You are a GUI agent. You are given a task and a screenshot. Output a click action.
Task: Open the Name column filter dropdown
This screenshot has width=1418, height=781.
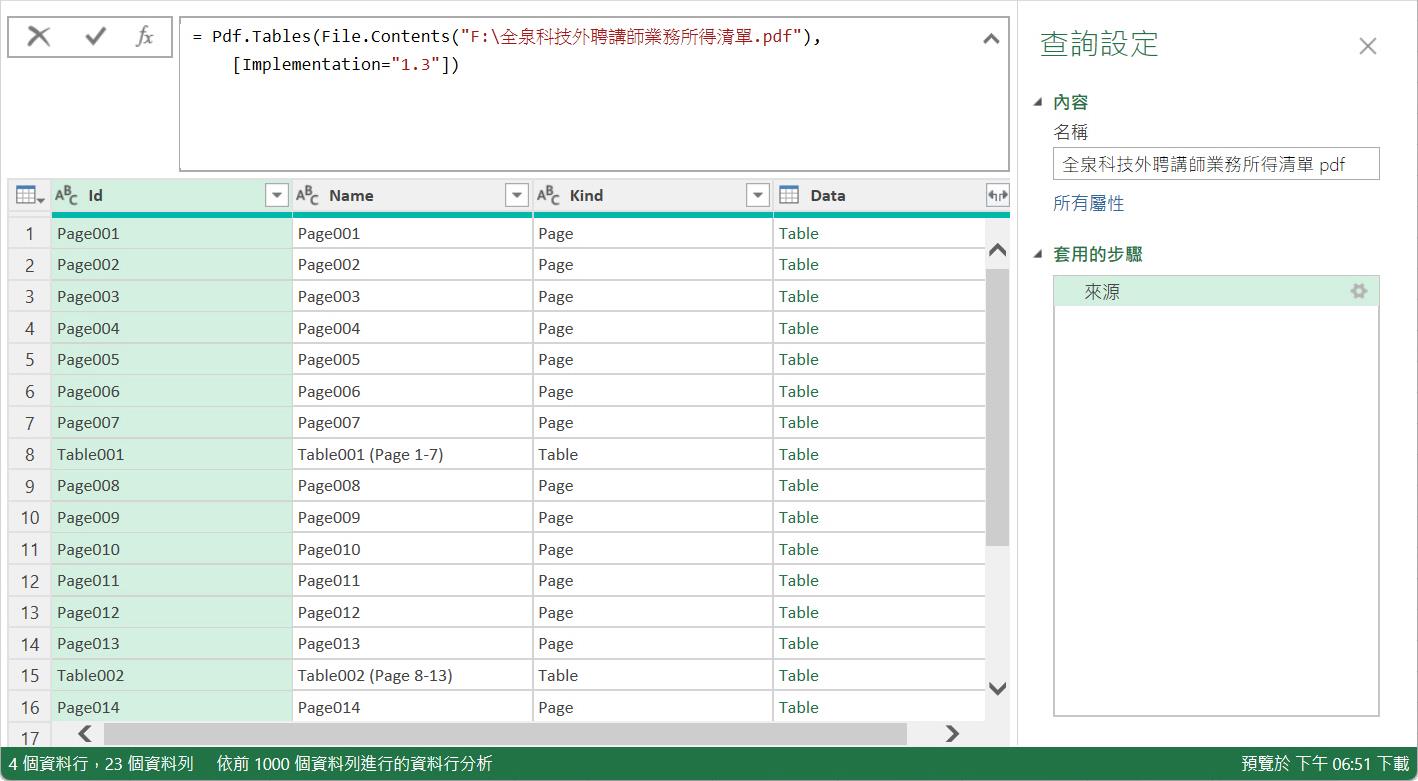(517, 196)
